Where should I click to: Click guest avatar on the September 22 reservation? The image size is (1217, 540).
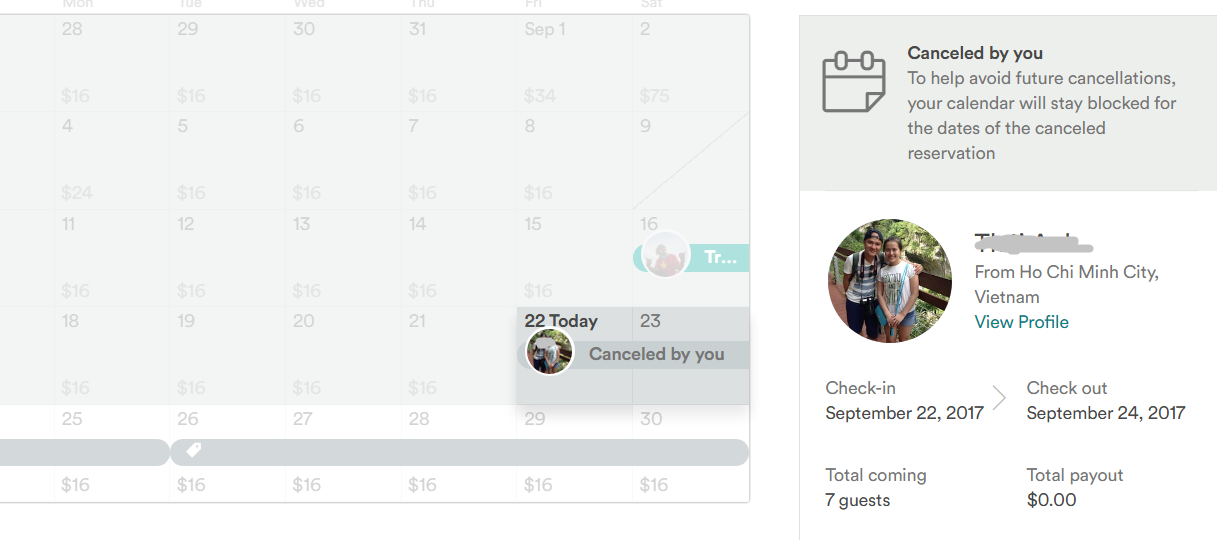[x=550, y=352]
